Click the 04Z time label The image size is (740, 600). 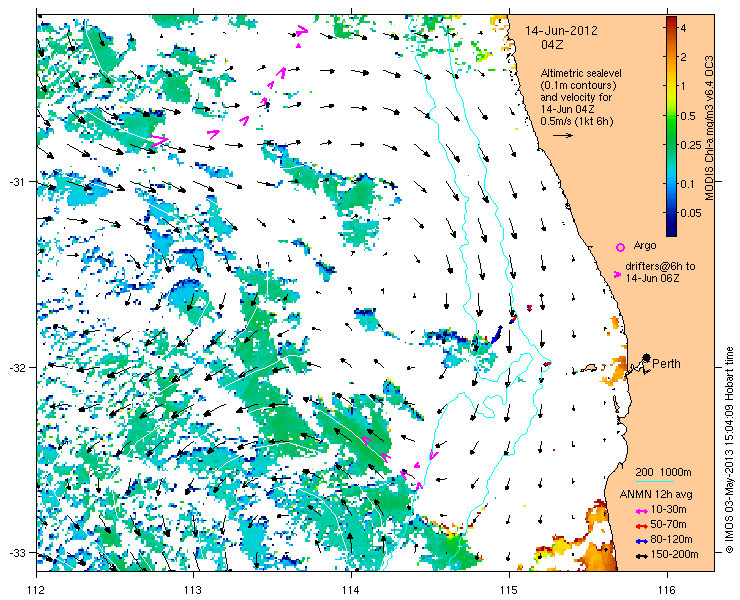553,45
